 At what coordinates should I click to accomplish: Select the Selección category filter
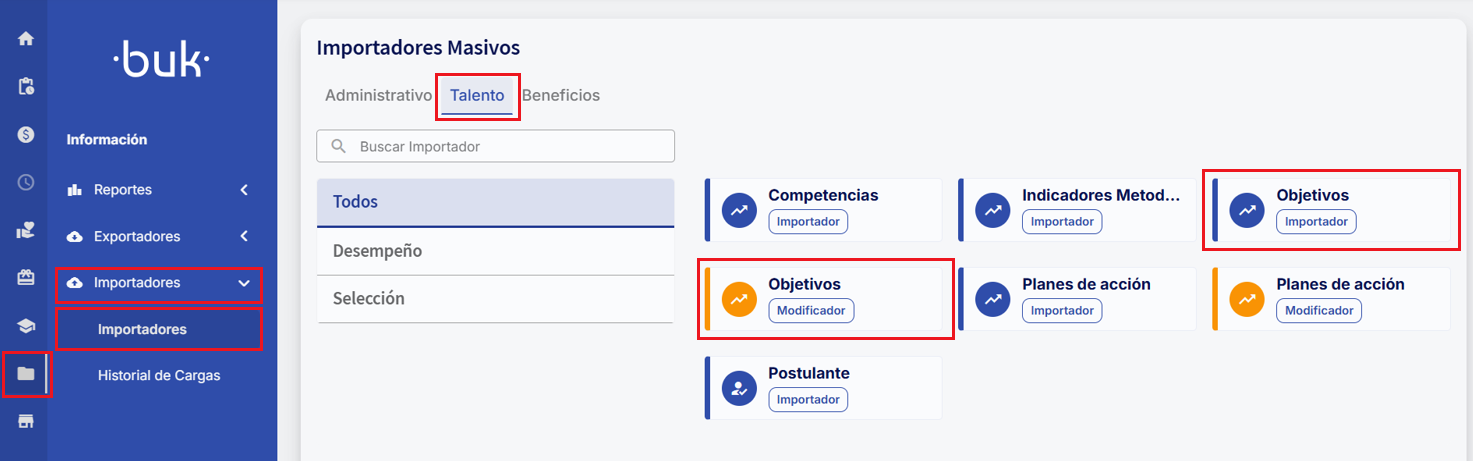(x=495, y=299)
